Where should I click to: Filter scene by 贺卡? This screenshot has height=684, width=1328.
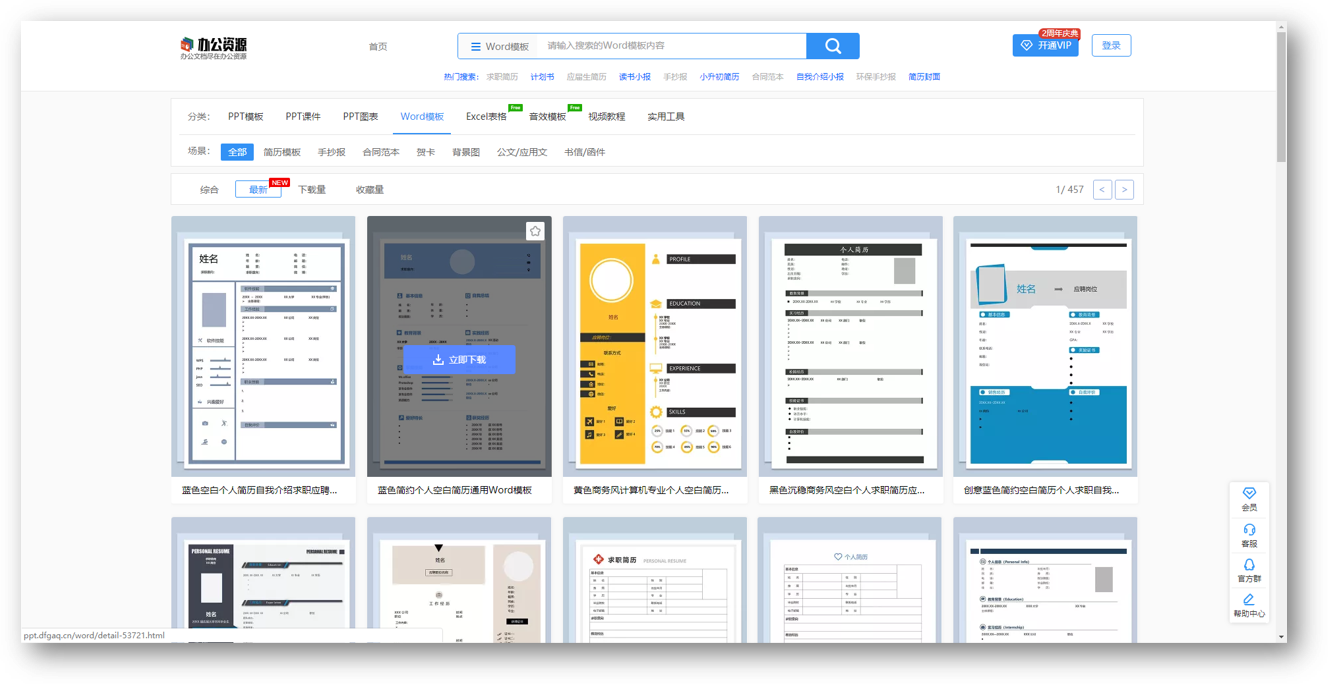[x=426, y=153]
